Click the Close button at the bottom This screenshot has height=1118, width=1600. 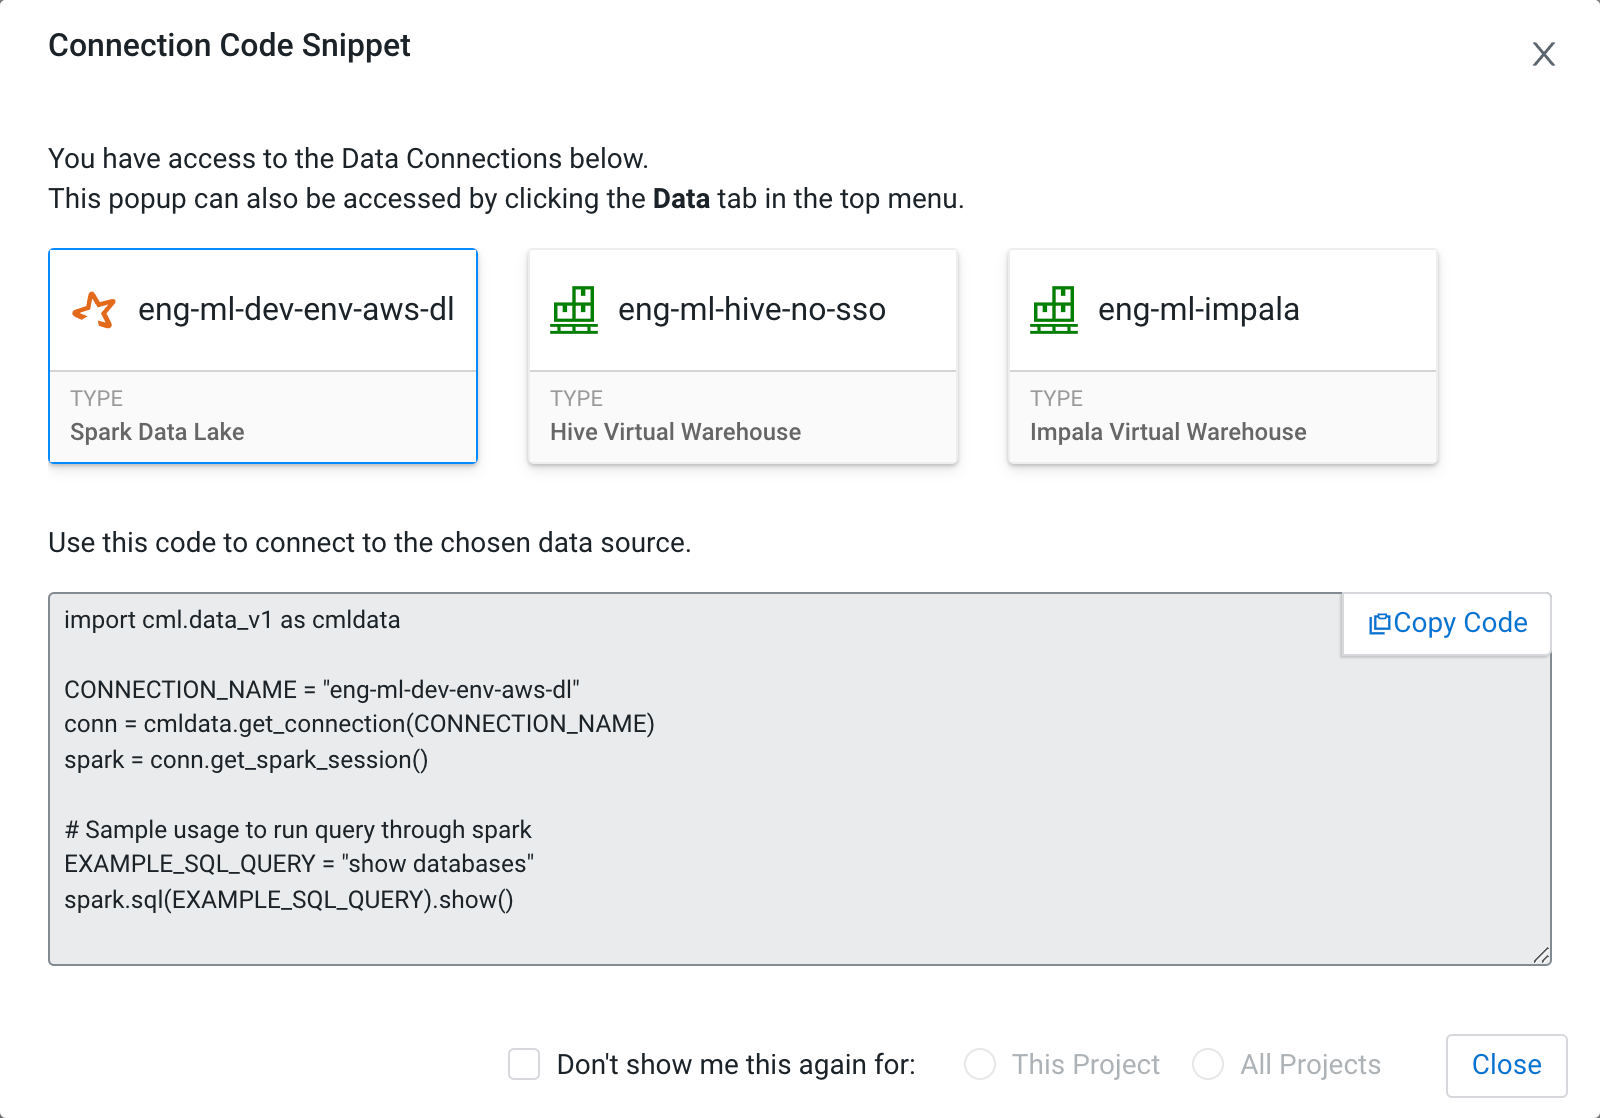click(x=1506, y=1065)
